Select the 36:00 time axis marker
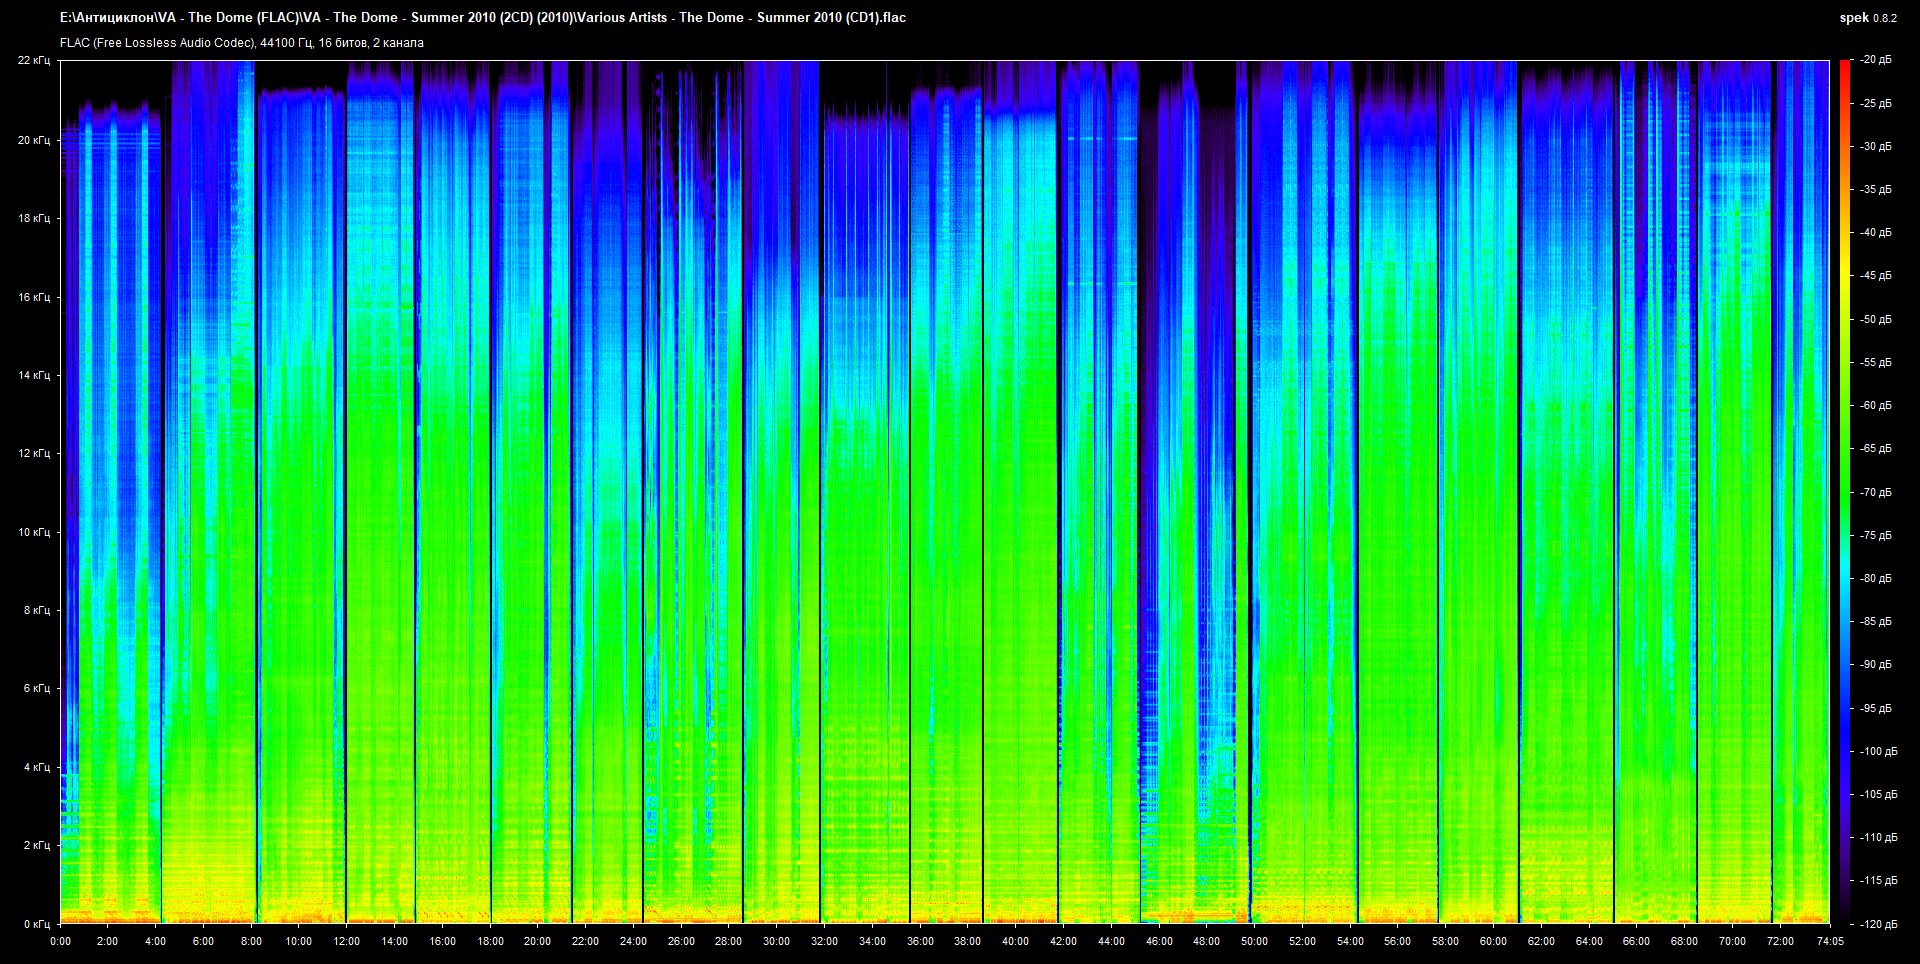 click(920, 941)
